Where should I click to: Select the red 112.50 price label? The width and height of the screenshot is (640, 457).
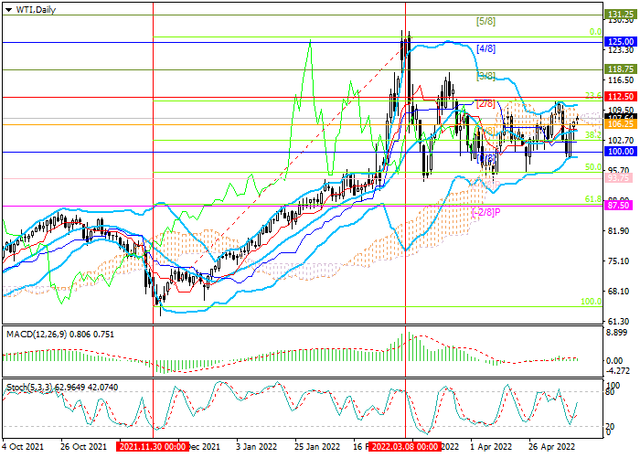coord(622,97)
